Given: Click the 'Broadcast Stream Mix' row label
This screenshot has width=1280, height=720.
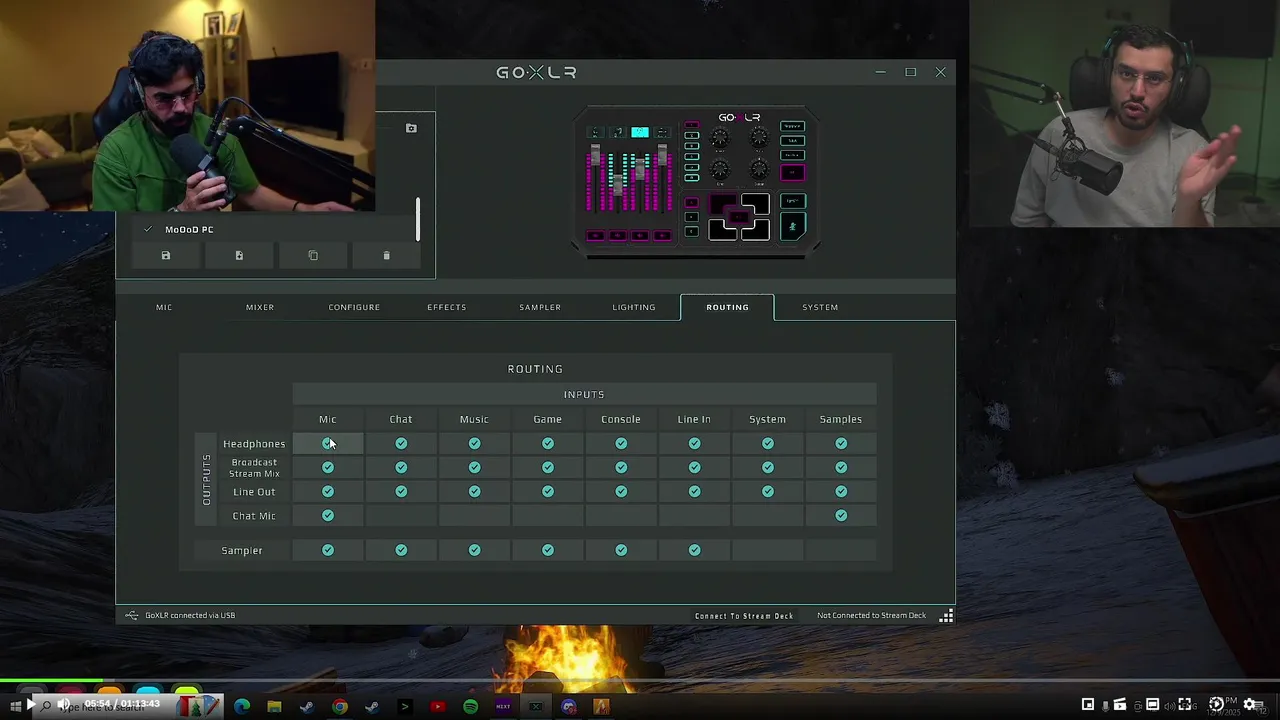Looking at the screenshot, I should 254,468.
